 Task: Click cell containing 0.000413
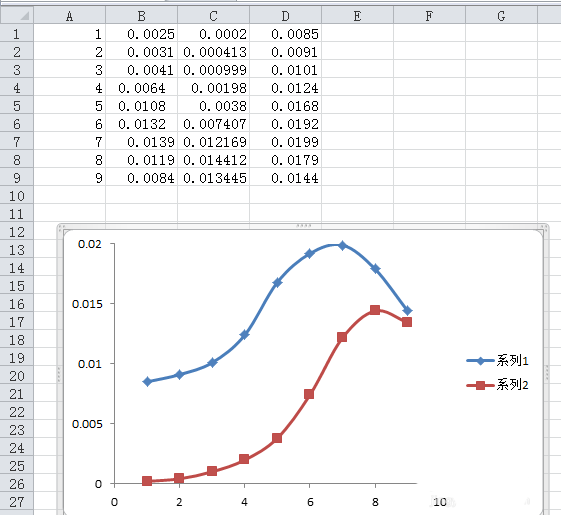pos(213,51)
